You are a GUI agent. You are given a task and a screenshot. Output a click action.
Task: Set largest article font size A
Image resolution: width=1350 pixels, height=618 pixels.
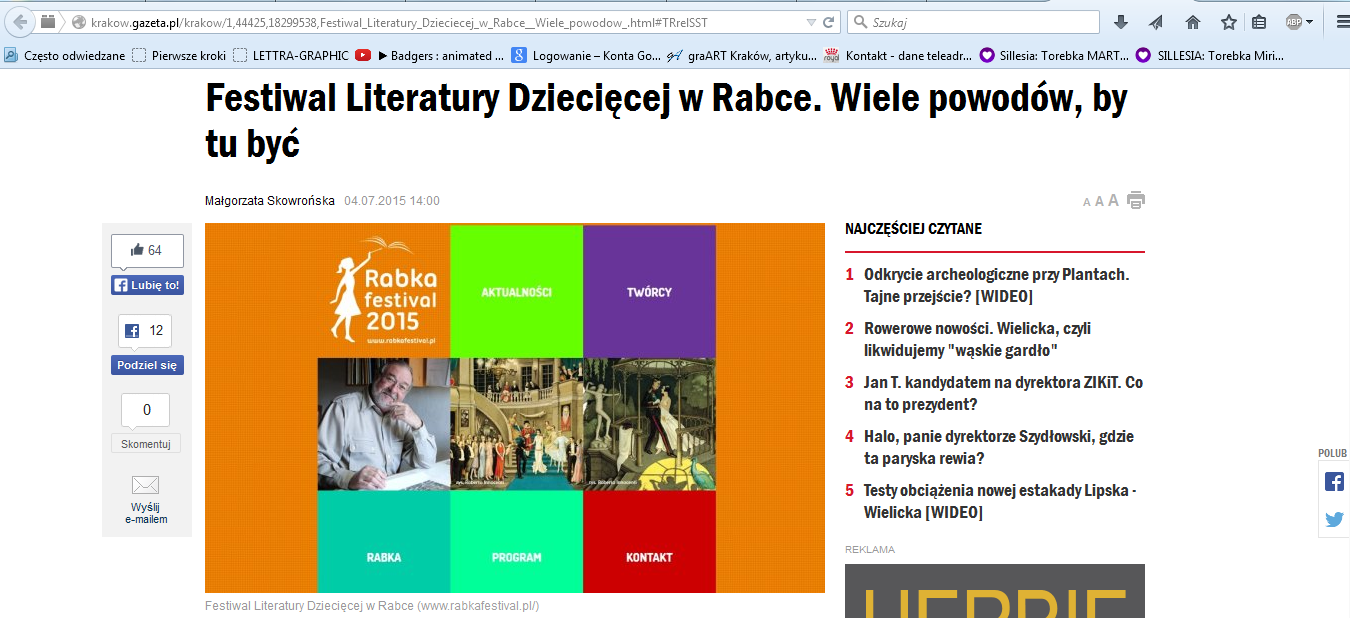click(x=1113, y=201)
